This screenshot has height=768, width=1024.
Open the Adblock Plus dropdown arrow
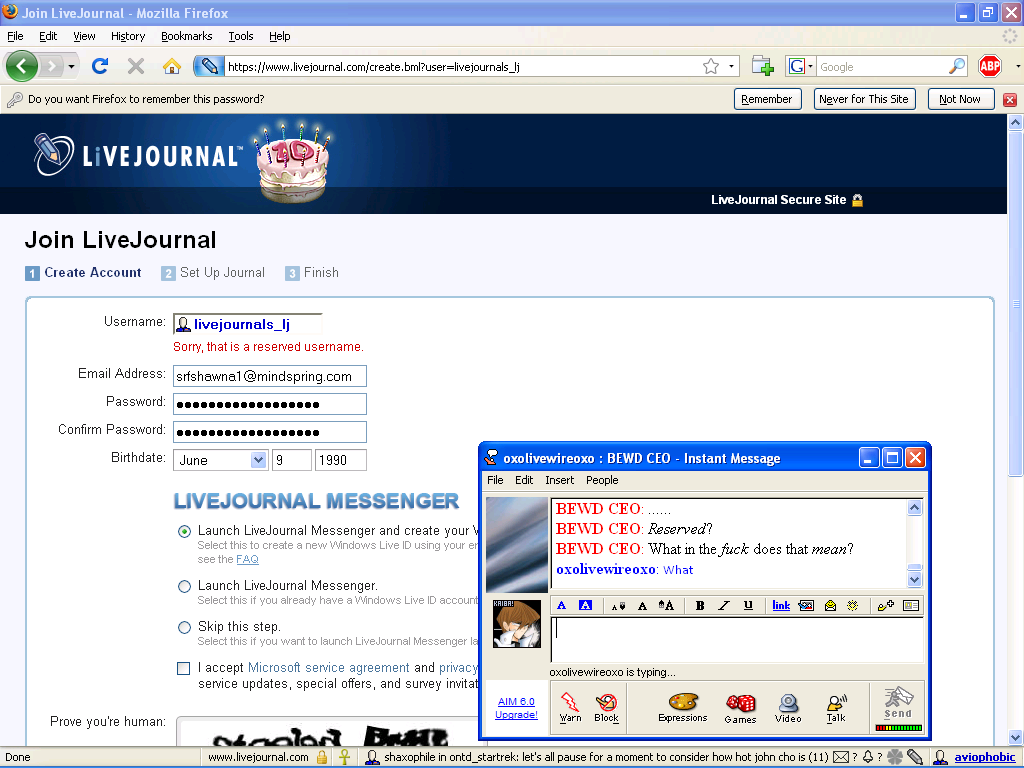pos(1017,66)
